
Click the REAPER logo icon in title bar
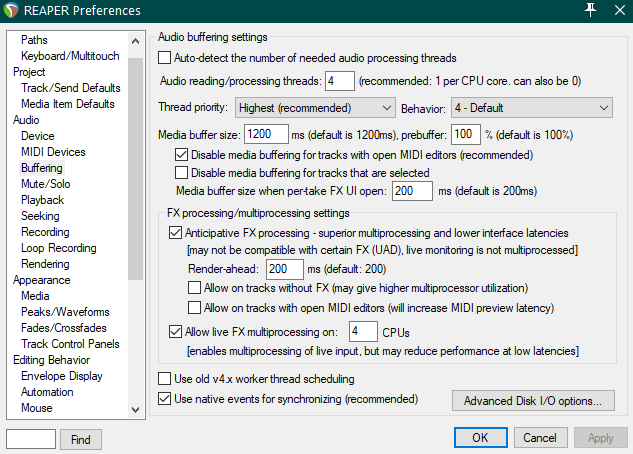pyautogui.click(x=13, y=11)
